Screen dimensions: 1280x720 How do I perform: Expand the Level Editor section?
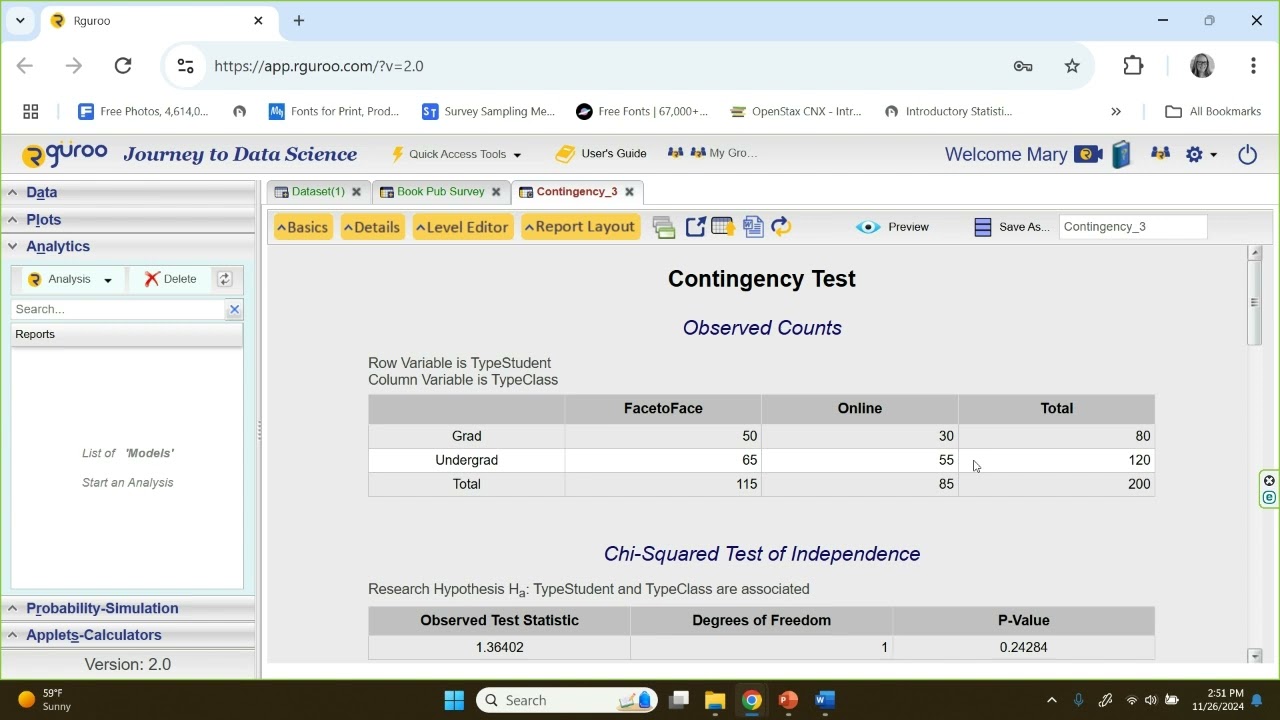tap(462, 227)
